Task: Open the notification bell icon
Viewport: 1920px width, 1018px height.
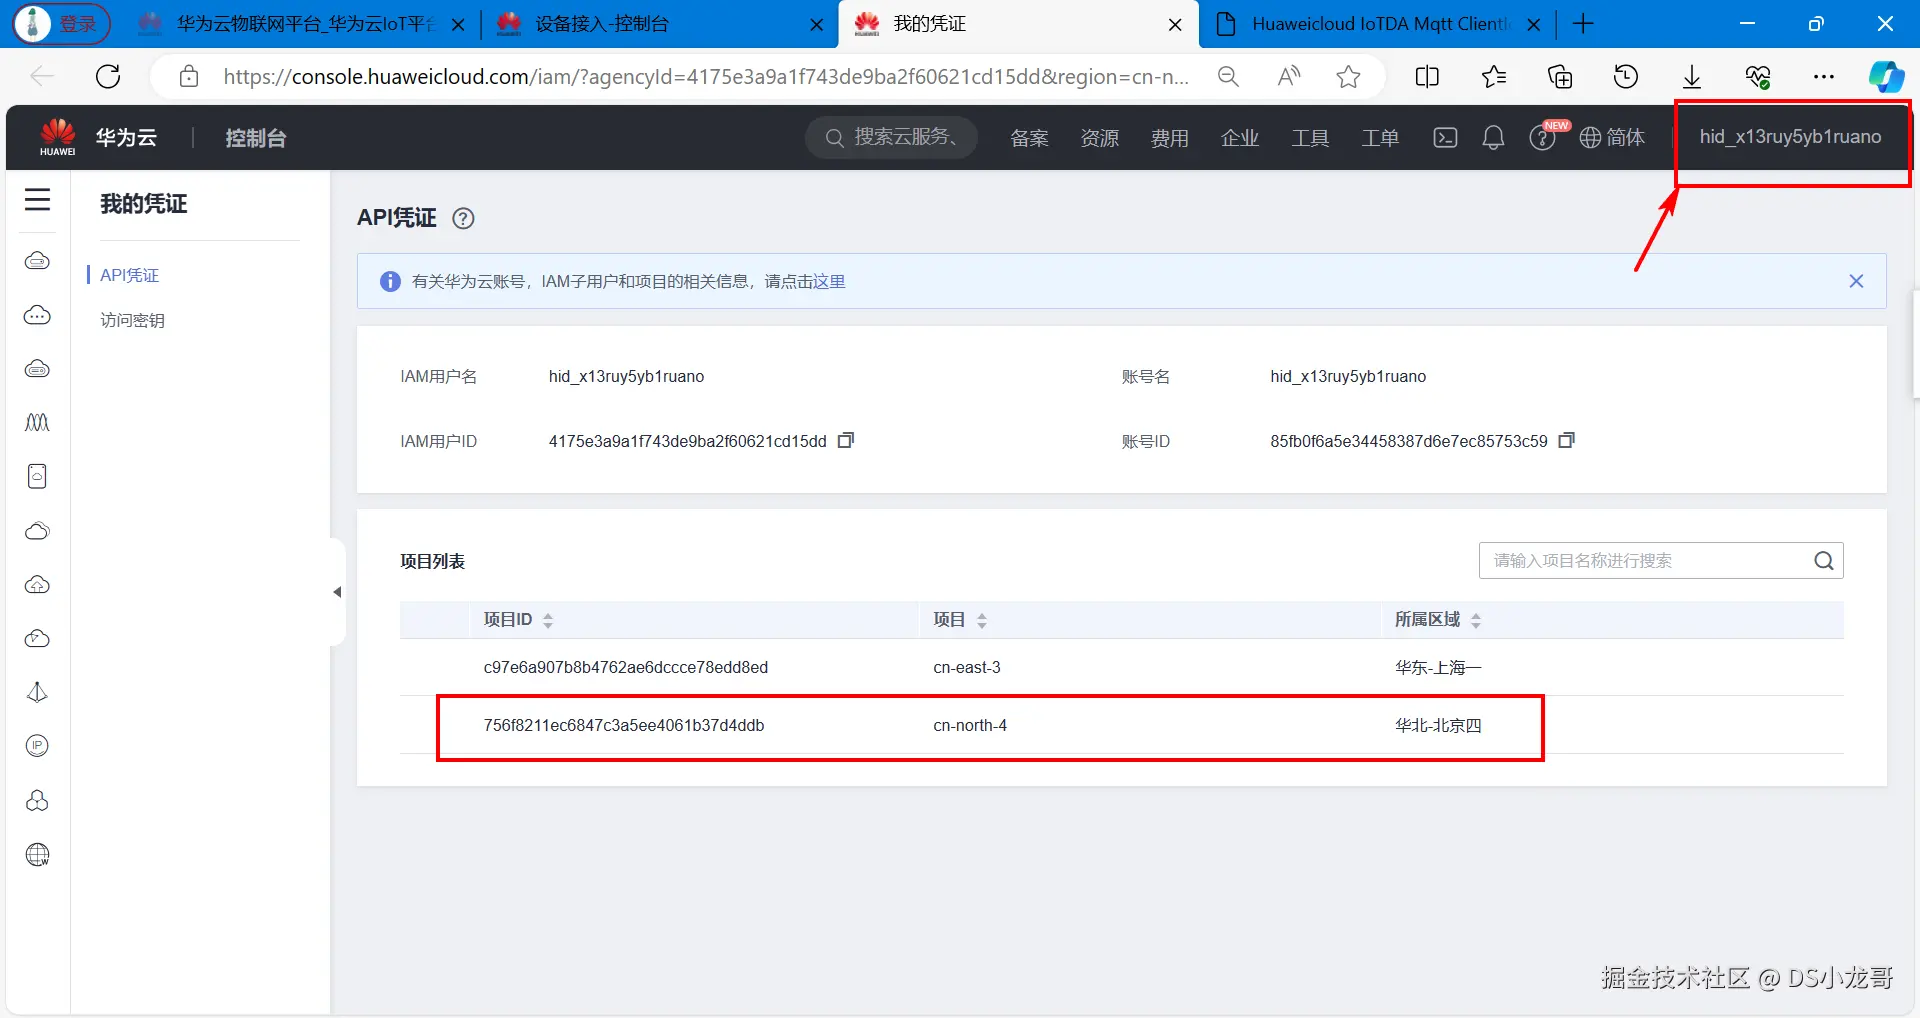Action: pos(1493,138)
